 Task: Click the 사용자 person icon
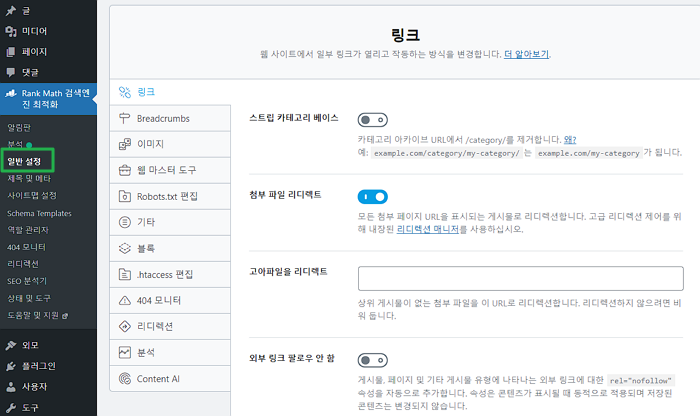(x=11, y=387)
